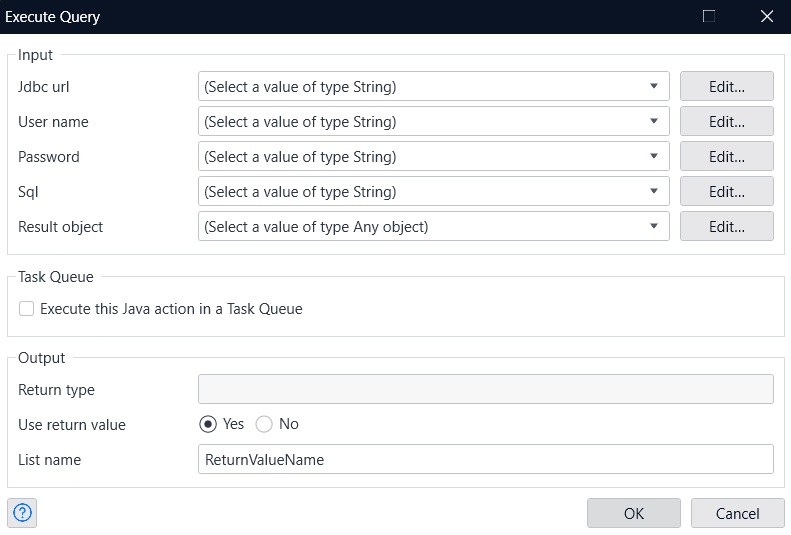Image resolution: width=791 pixels, height=535 pixels.
Task: Click the Cancel button
Action: (x=737, y=513)
